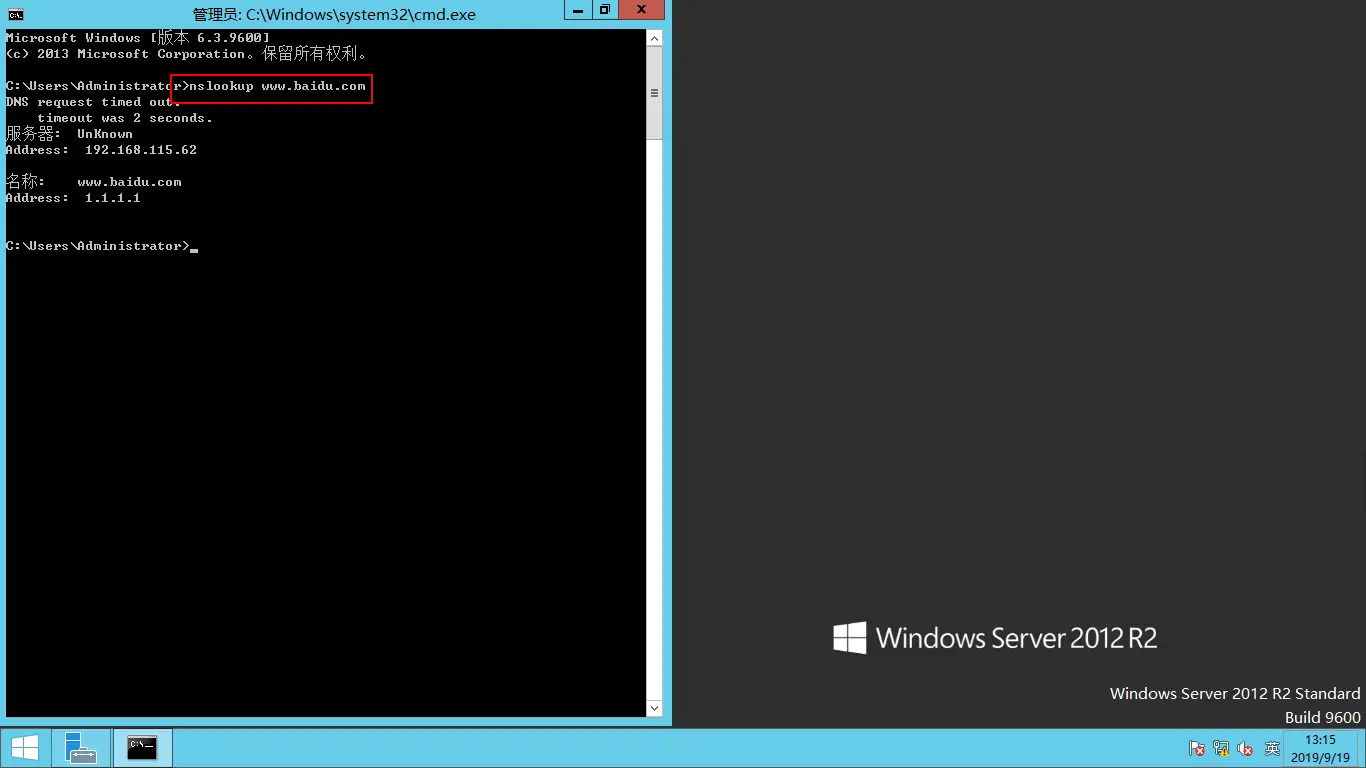
Task: Select the cmd.exe taskbar button
Action: pos(142,748)
